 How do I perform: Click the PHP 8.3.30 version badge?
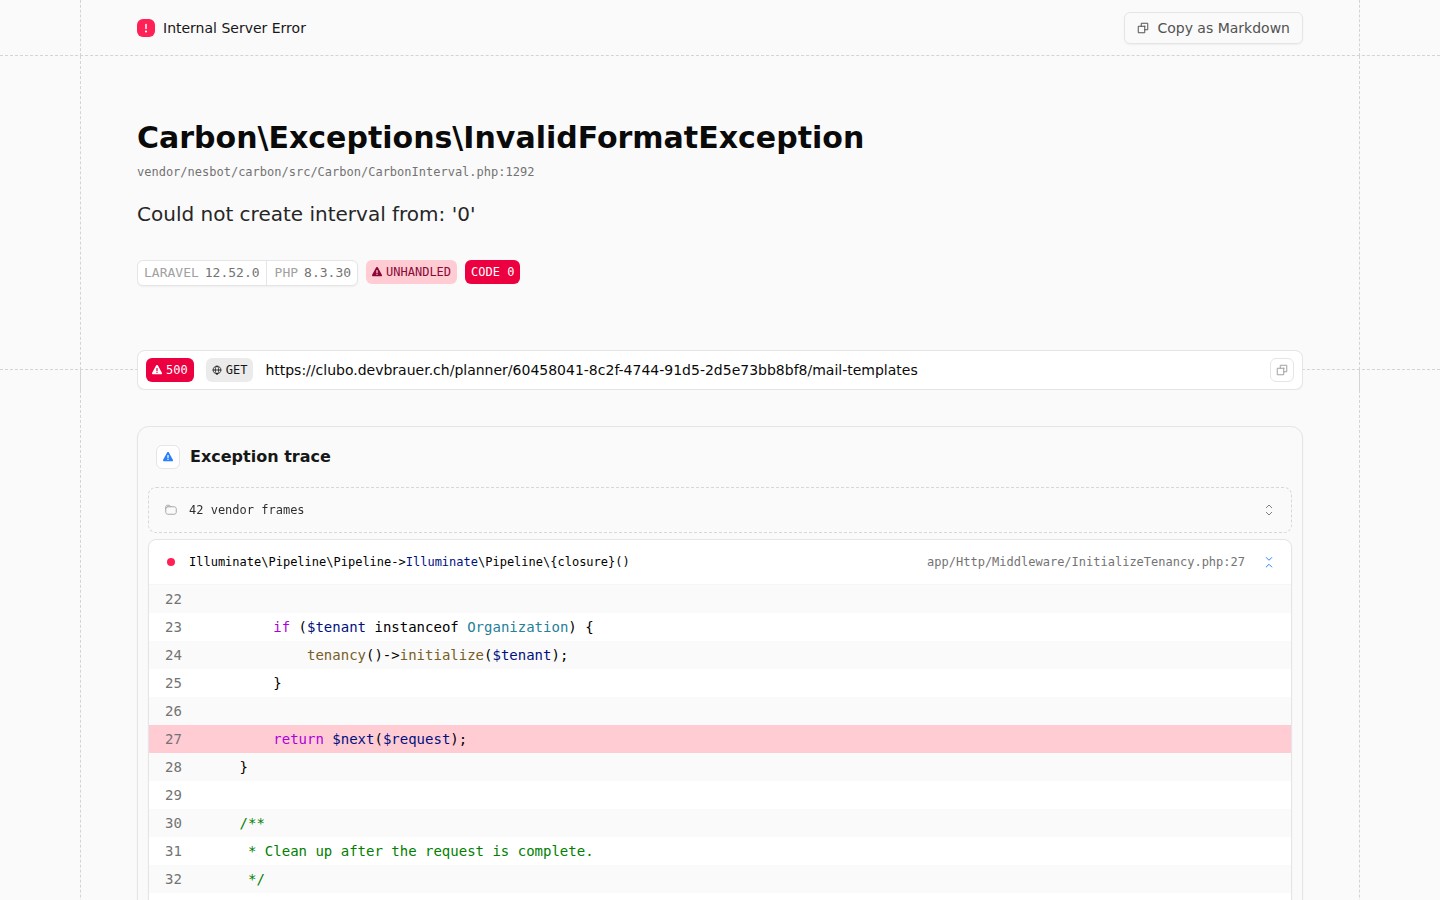pos(312,273)
